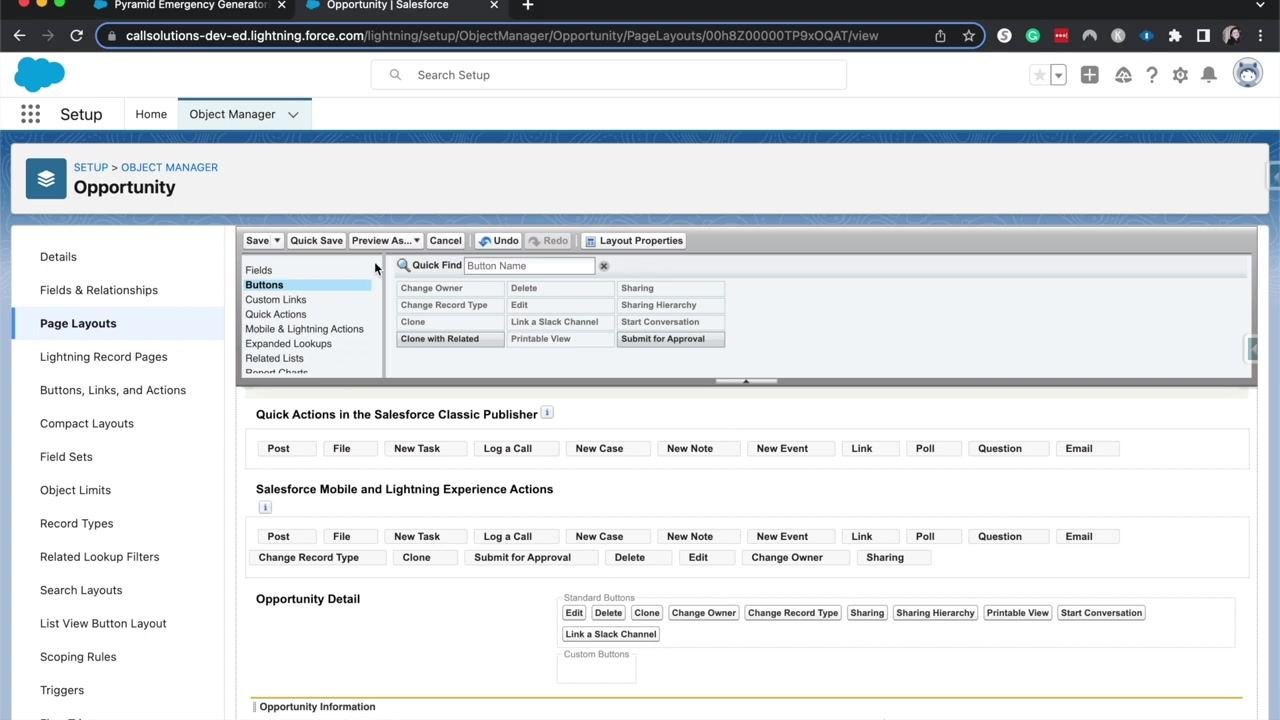Click the info icon under Mobile and Lightning Actions
Image resolution: width=1280 pixels, height=720 pixels.
(265, 507)
